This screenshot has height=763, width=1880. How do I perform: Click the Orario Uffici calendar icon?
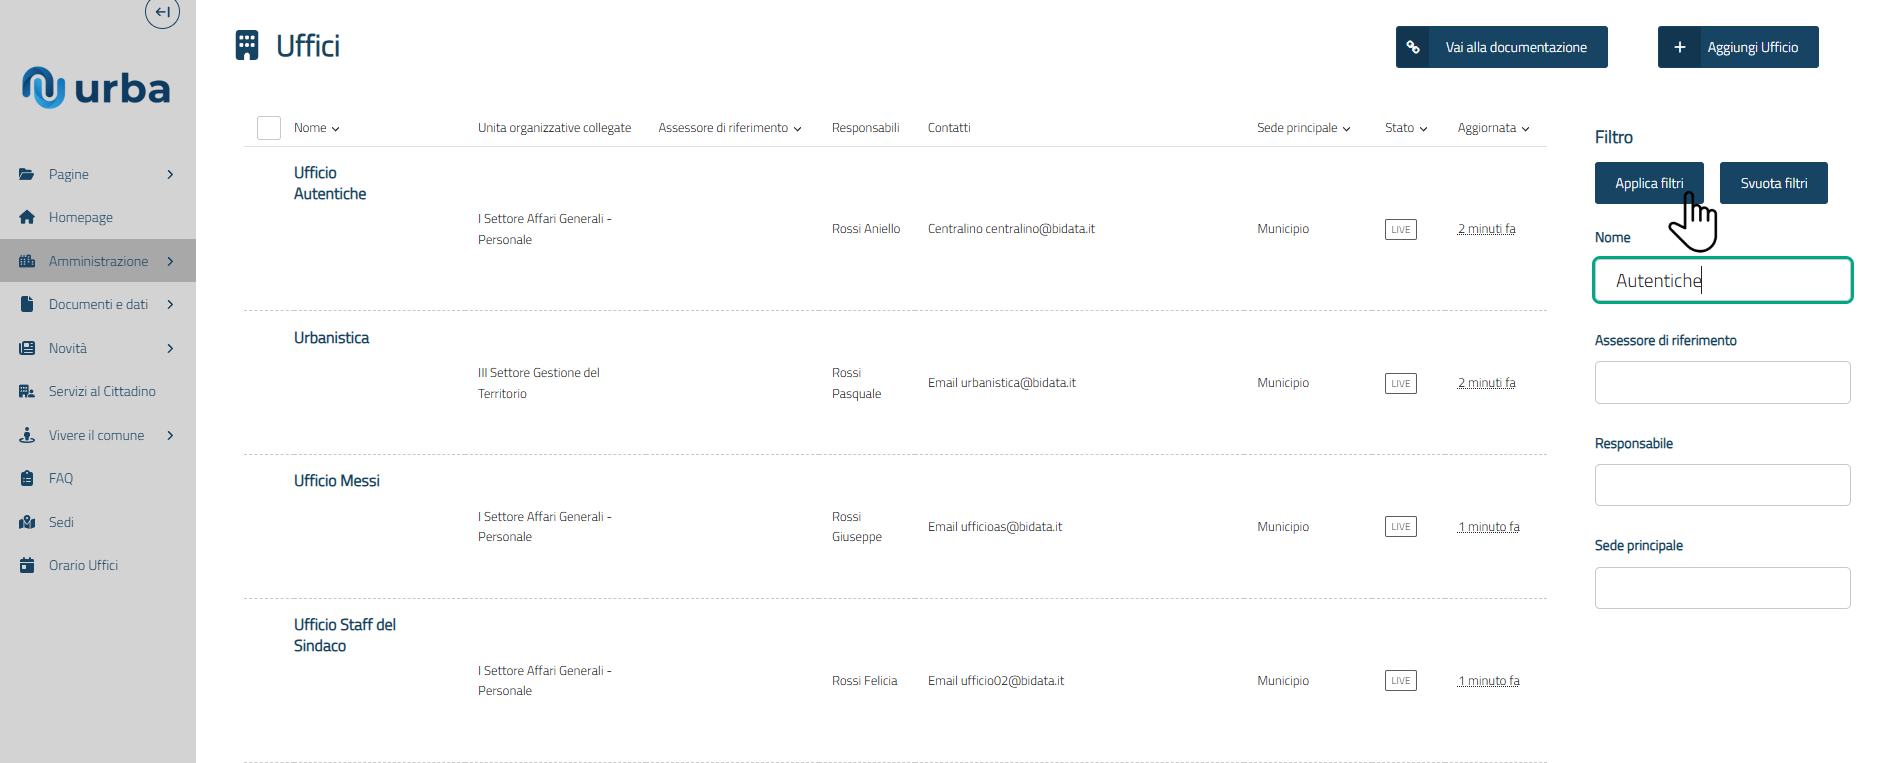click(27, 565)
